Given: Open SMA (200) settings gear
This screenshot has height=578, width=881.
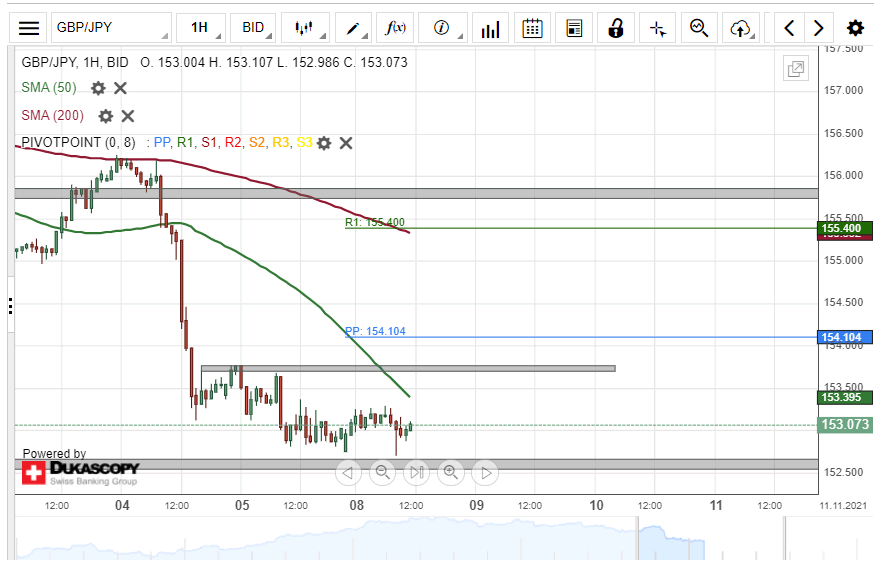Looking at the screenshot, I should click(x=106, y=116).
